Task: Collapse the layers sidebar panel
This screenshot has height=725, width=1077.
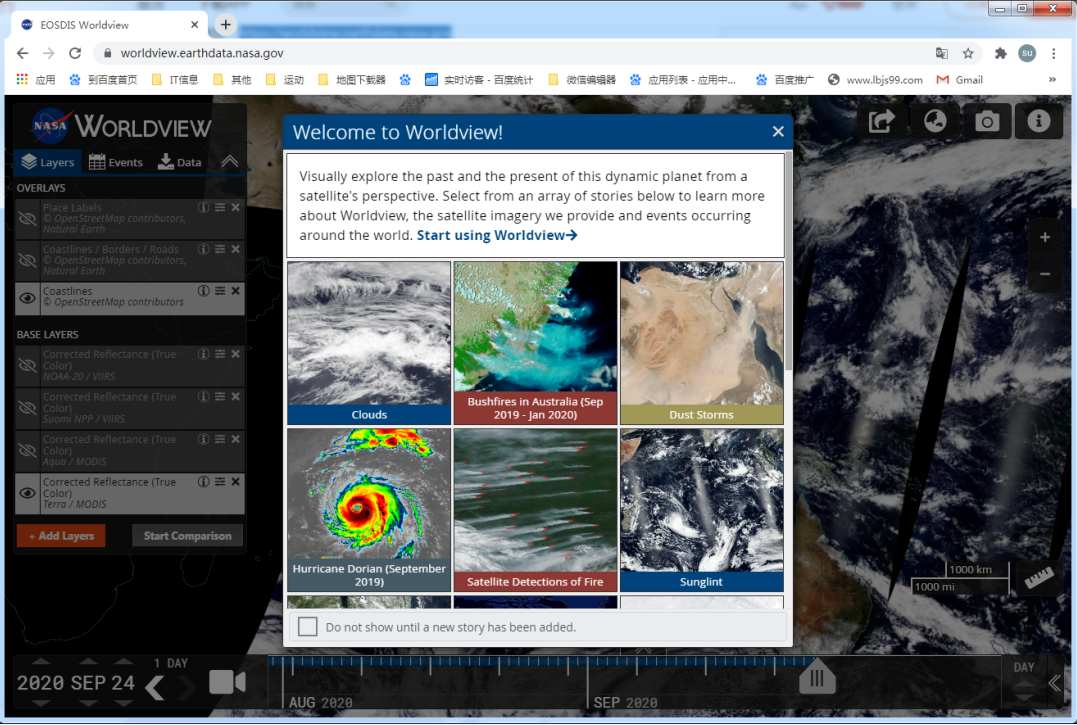Action: [230, 162]
